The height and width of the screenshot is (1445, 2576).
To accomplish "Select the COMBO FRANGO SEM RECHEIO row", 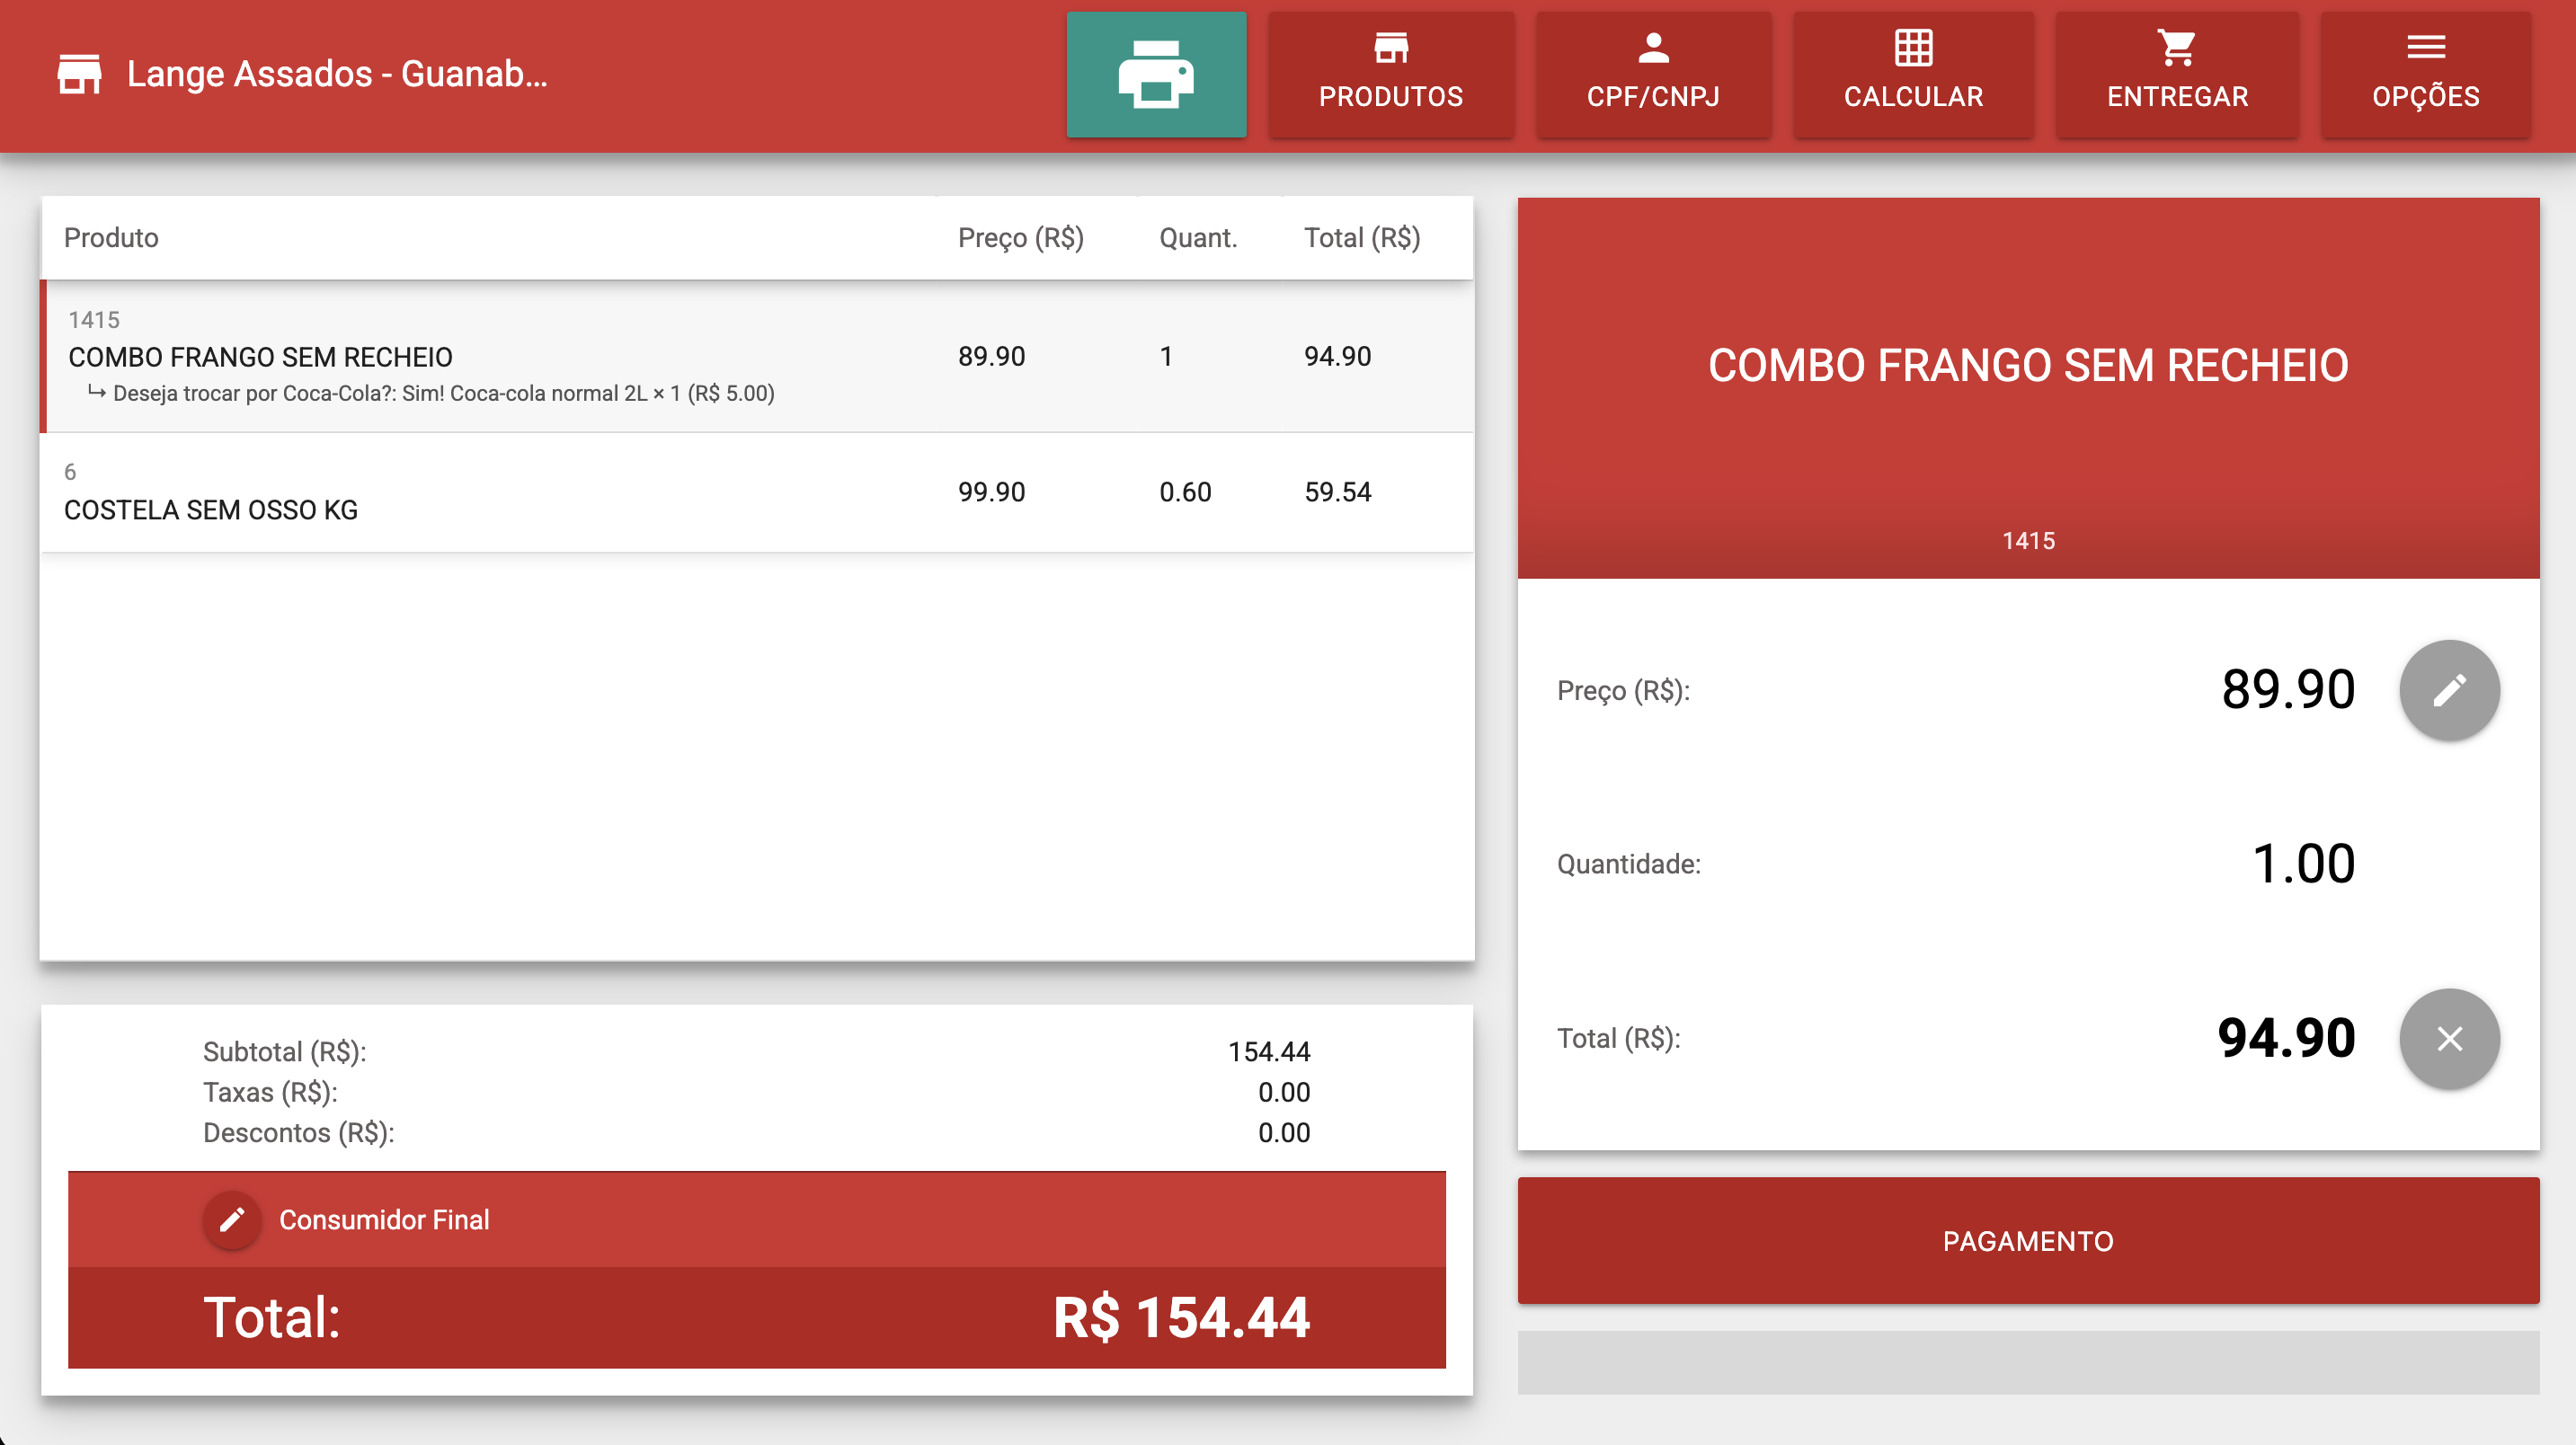I will [x=500, y=356].
